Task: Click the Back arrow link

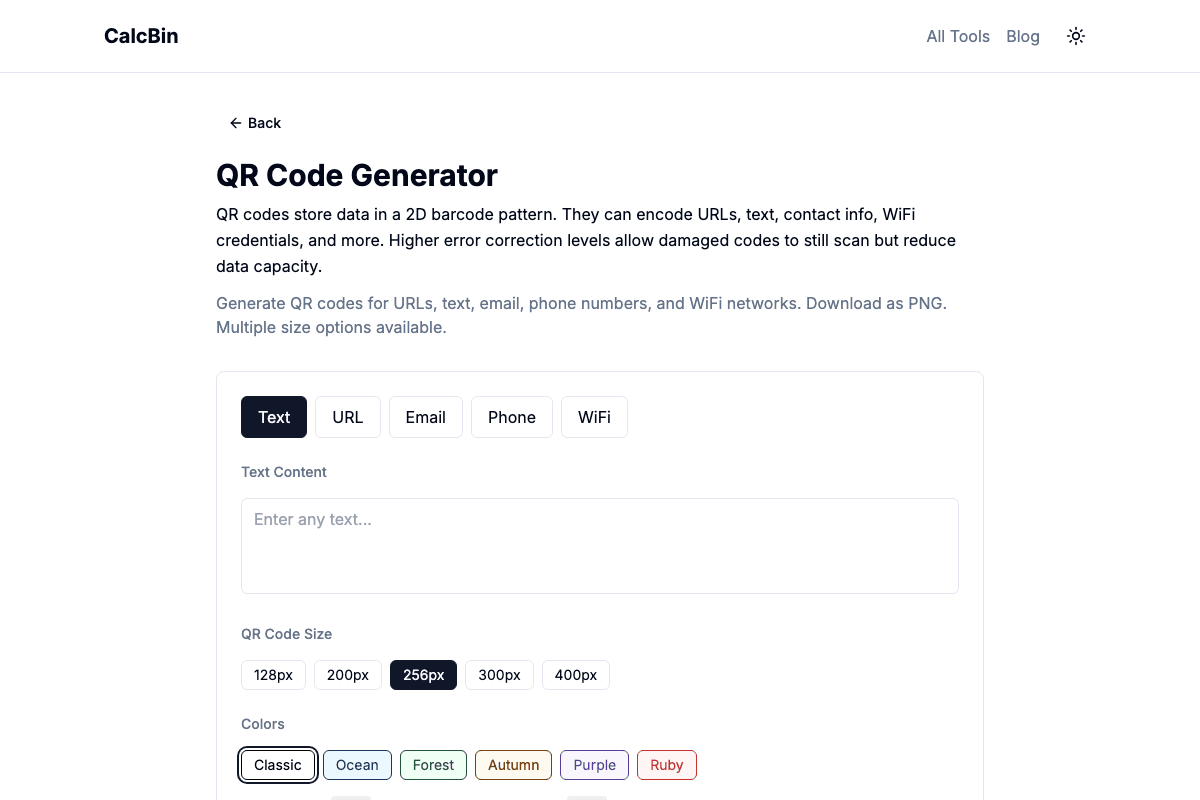Action: (255, 123)
